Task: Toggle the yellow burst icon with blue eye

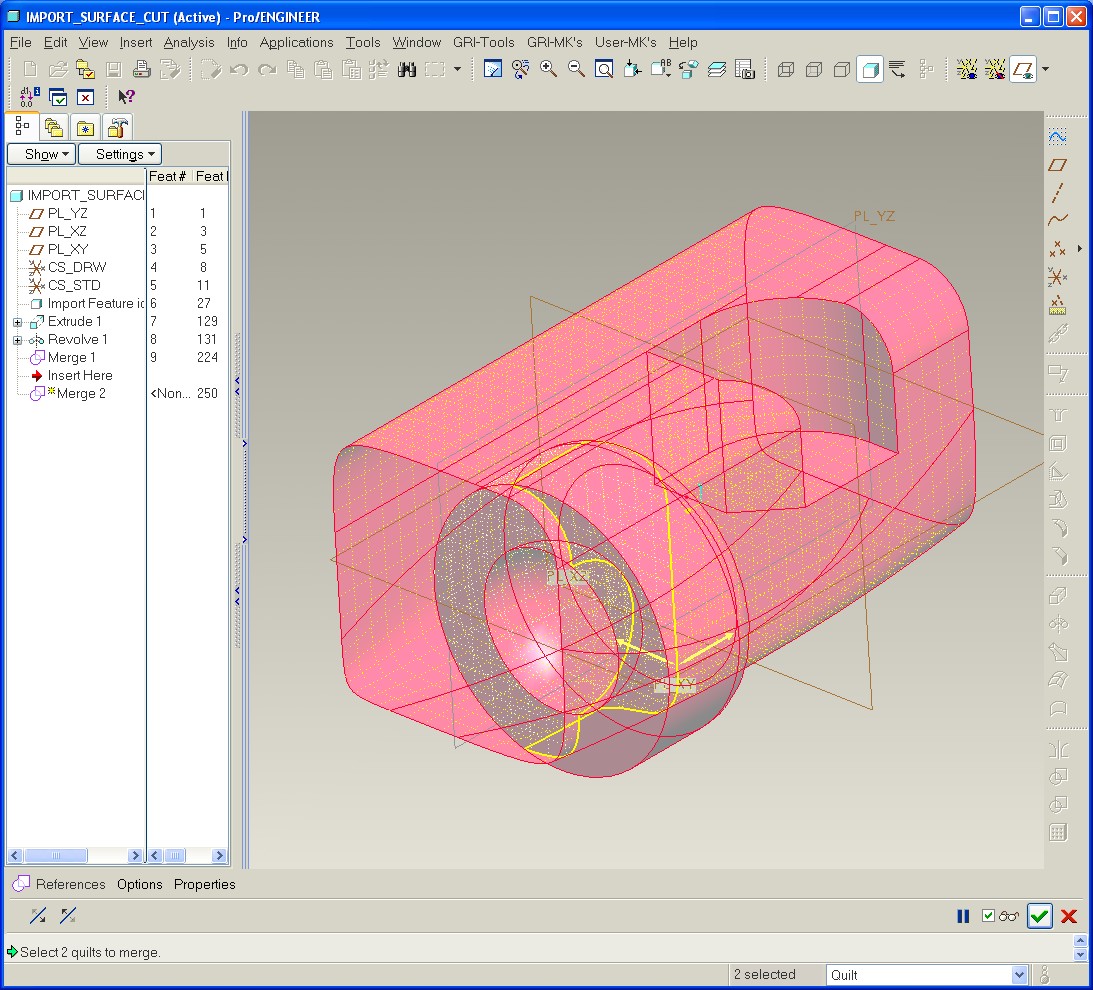Action: click(967, 69)
